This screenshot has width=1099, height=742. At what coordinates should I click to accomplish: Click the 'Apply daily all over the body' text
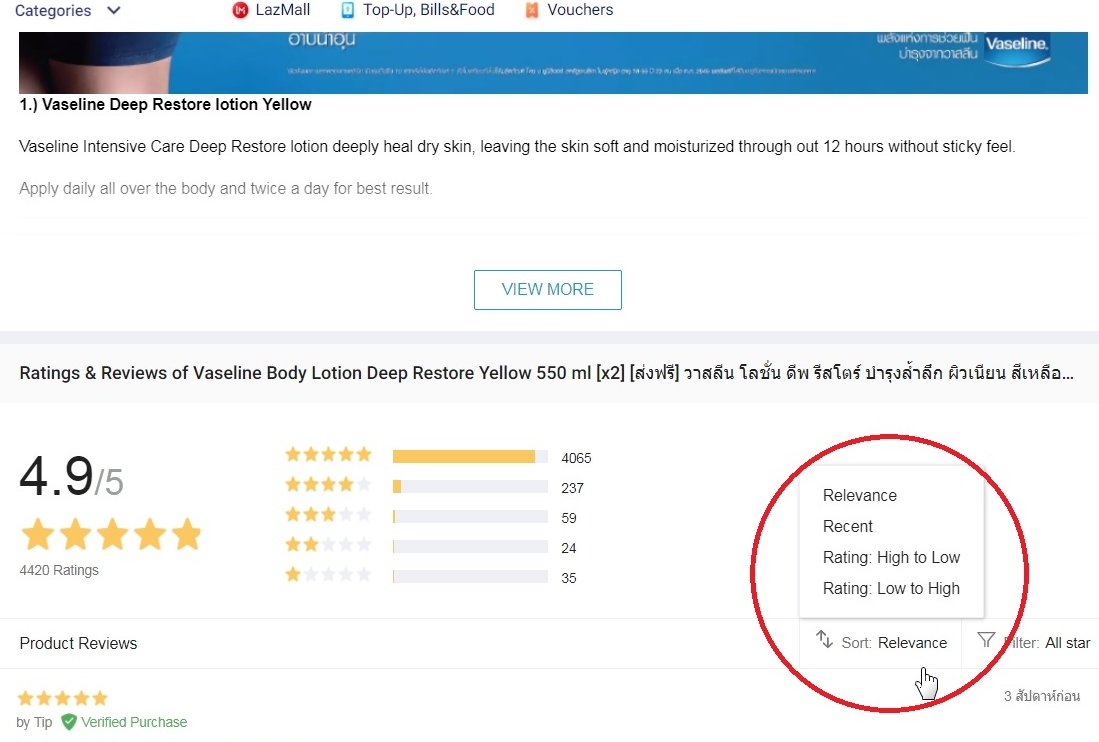226,188
